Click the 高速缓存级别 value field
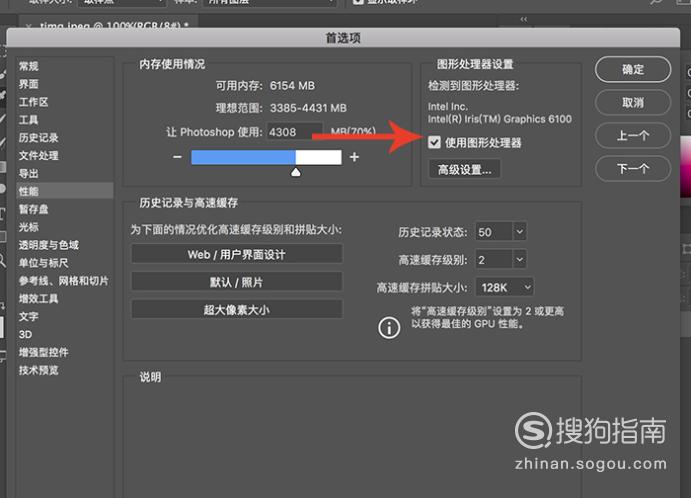This screenshot has width=691, height=498. point(494,260)
